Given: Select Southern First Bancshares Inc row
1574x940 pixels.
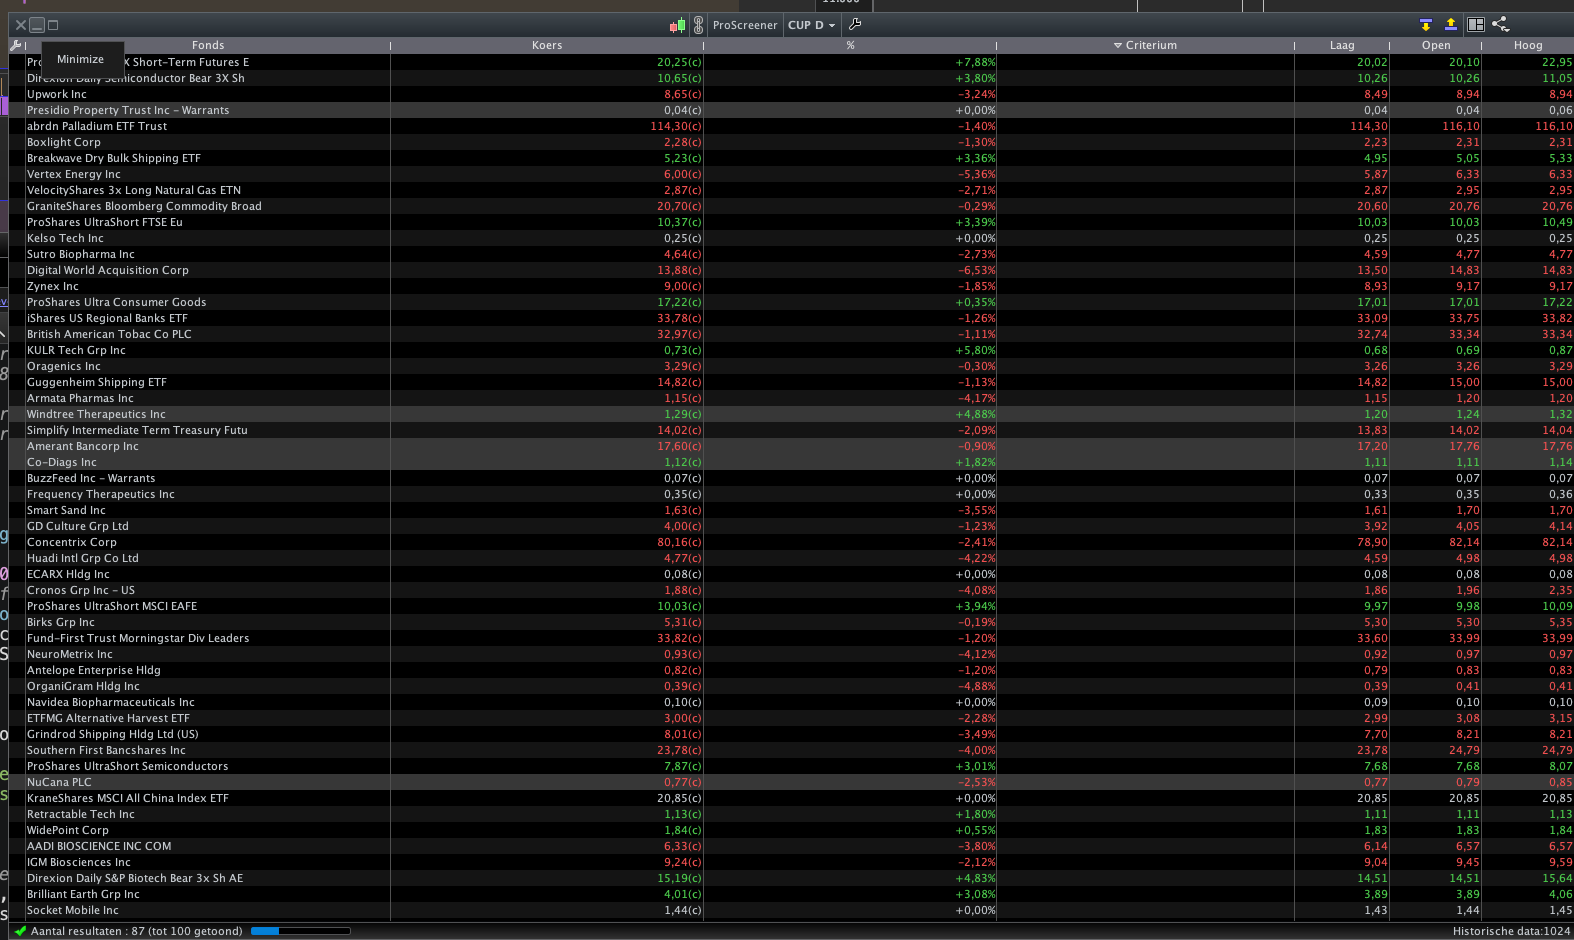Looking at the screenshot, I should tap(792, 750).
